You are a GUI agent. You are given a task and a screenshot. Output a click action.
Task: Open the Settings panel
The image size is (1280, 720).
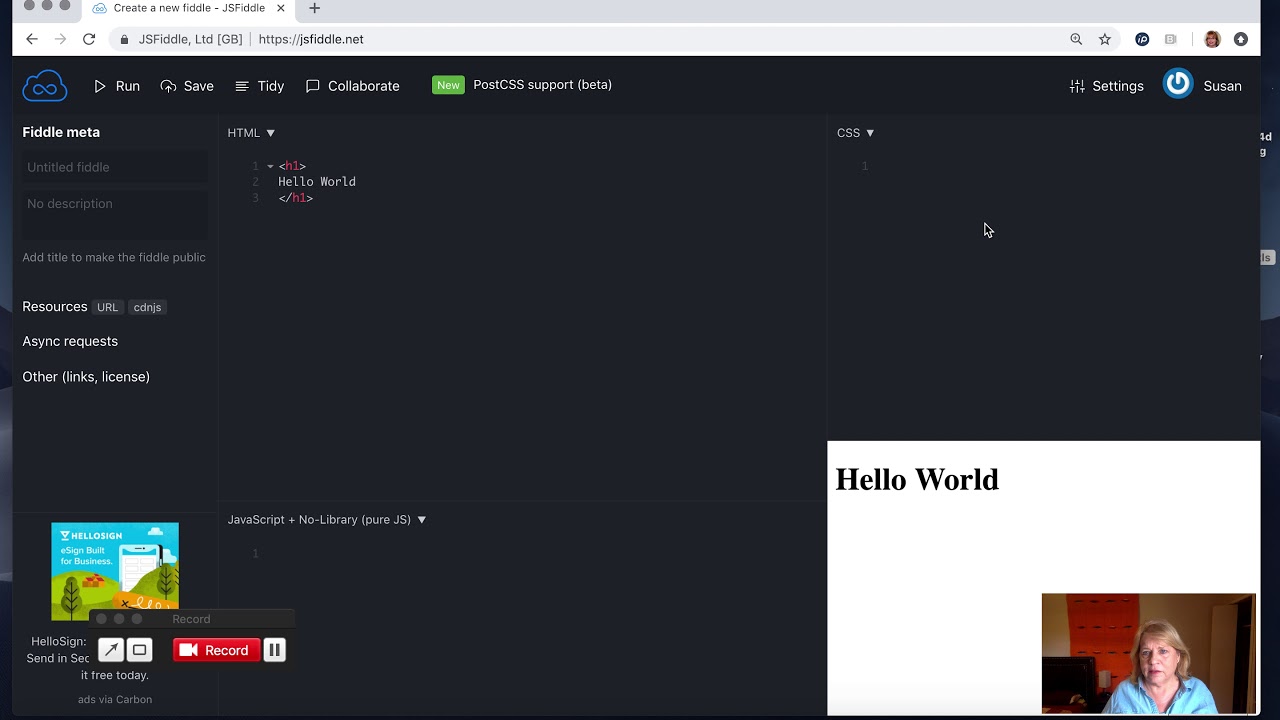tap(1106, 86)
